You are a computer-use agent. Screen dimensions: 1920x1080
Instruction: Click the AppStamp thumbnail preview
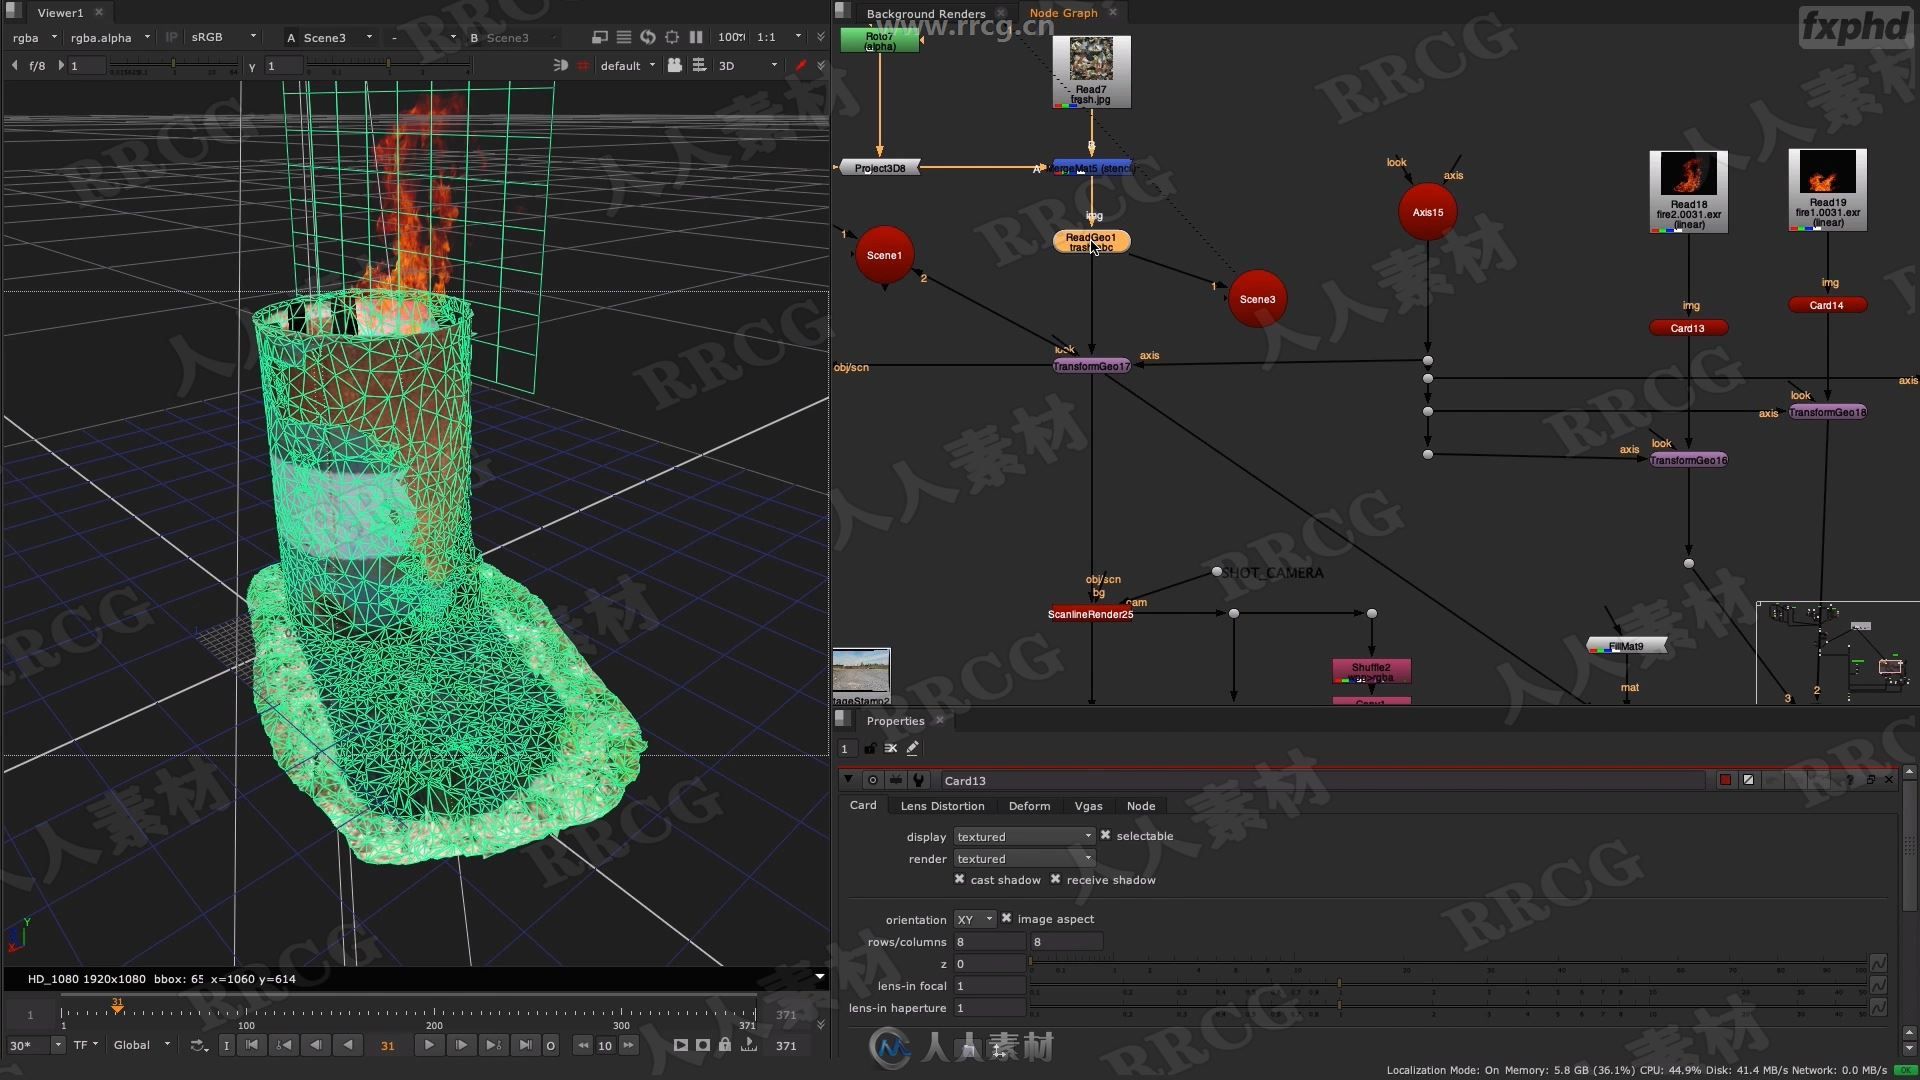(862, 673)
